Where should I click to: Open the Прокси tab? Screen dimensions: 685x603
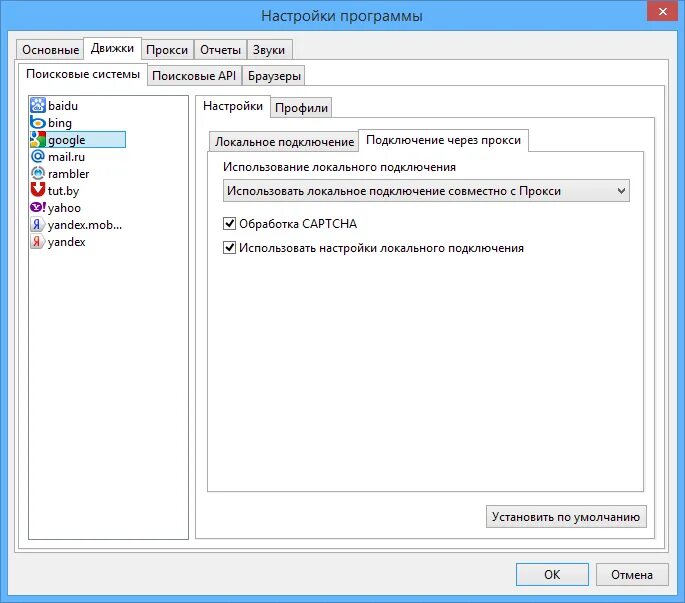pos(167,50)
